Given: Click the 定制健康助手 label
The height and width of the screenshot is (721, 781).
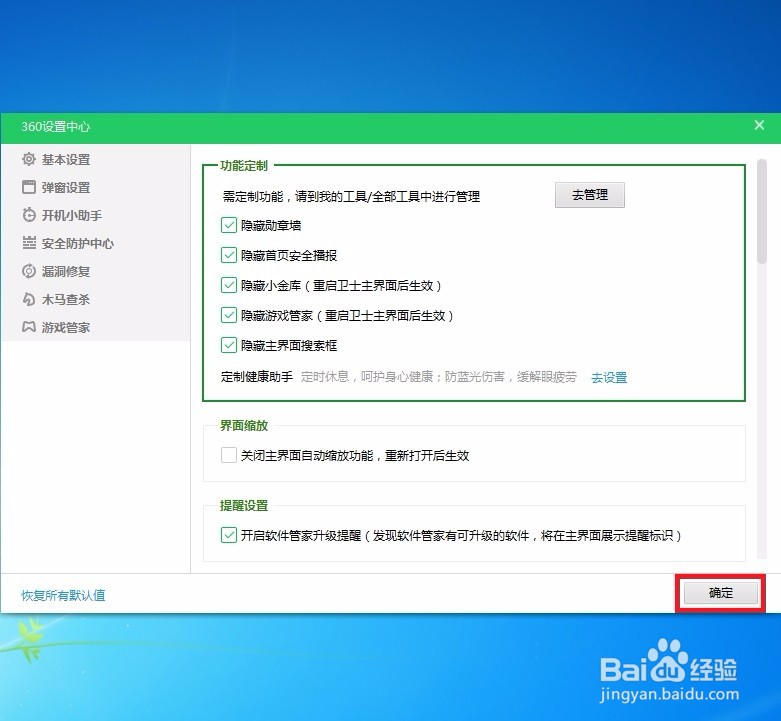Looking at the screenshot, I should [257, 377].
